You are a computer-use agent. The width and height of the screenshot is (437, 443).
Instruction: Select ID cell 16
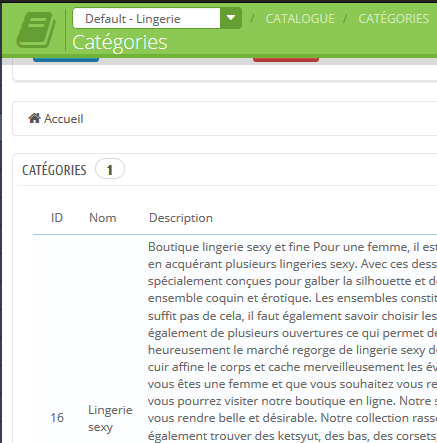[x=57, y=418]
